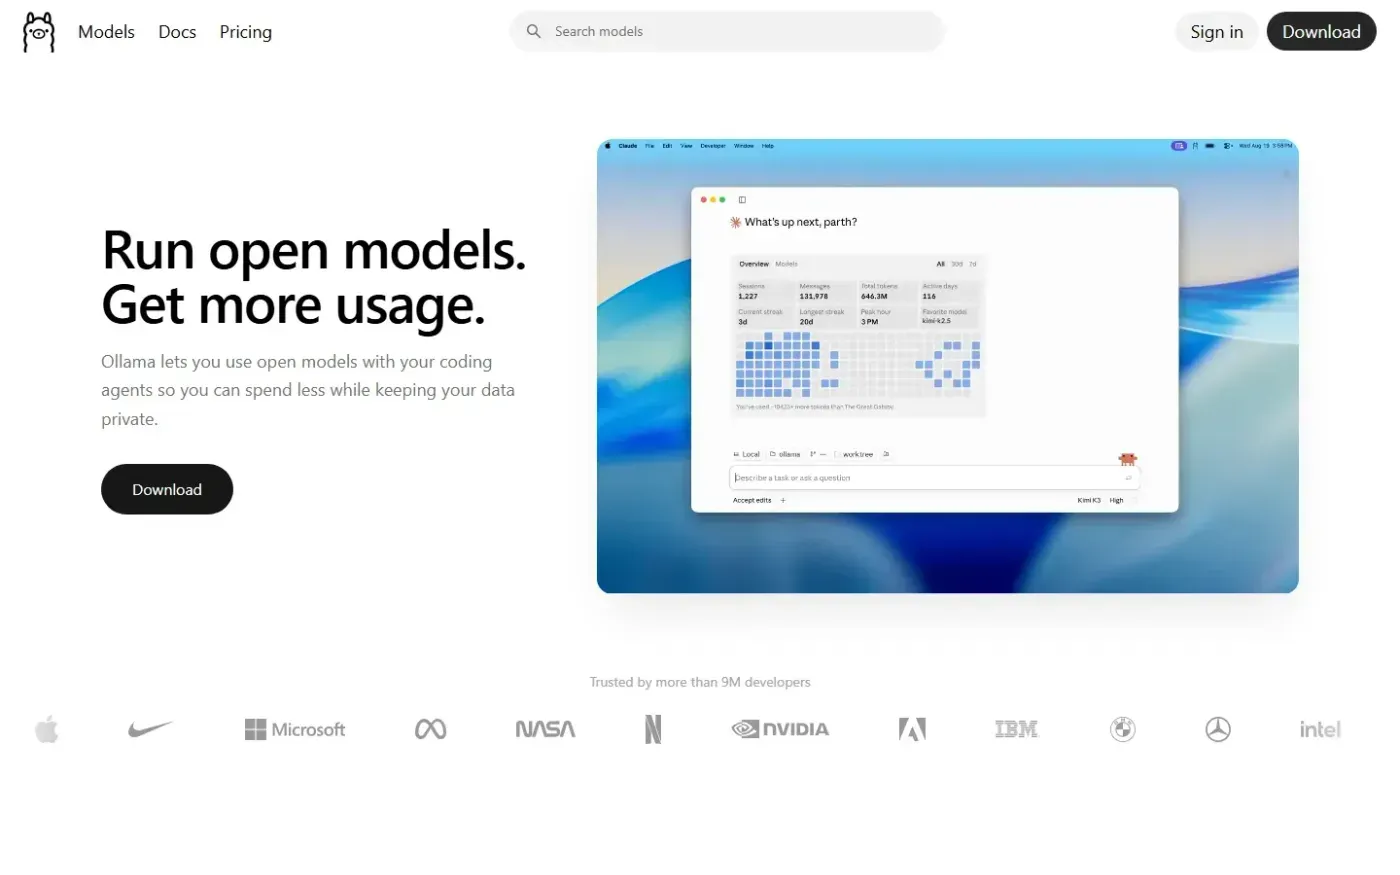This screenshot has width=1400, height=875.
Task: Click the Adobe logo
Action: (x=912, y=729)
